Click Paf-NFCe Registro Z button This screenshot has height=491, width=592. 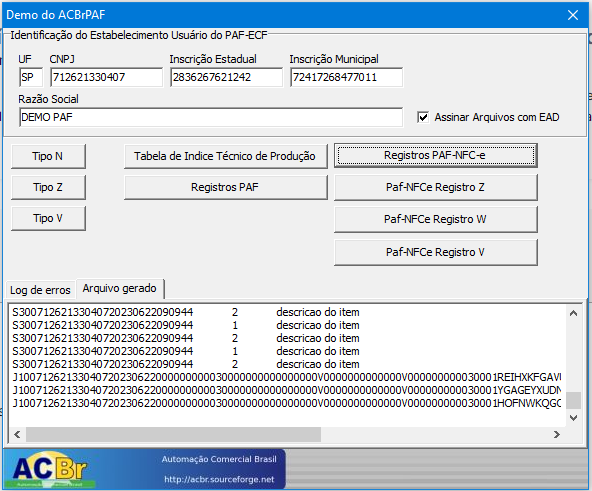pyautogui.click(x=435, y=187)
